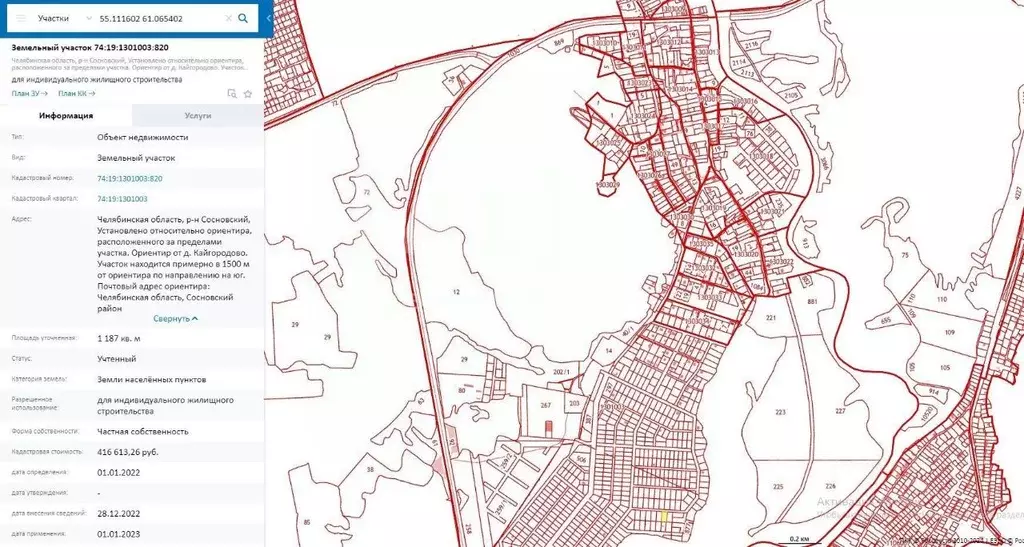Open План КК link
Image resolution: width=1024 pixels, height=547 pixels.
[77, 93]
